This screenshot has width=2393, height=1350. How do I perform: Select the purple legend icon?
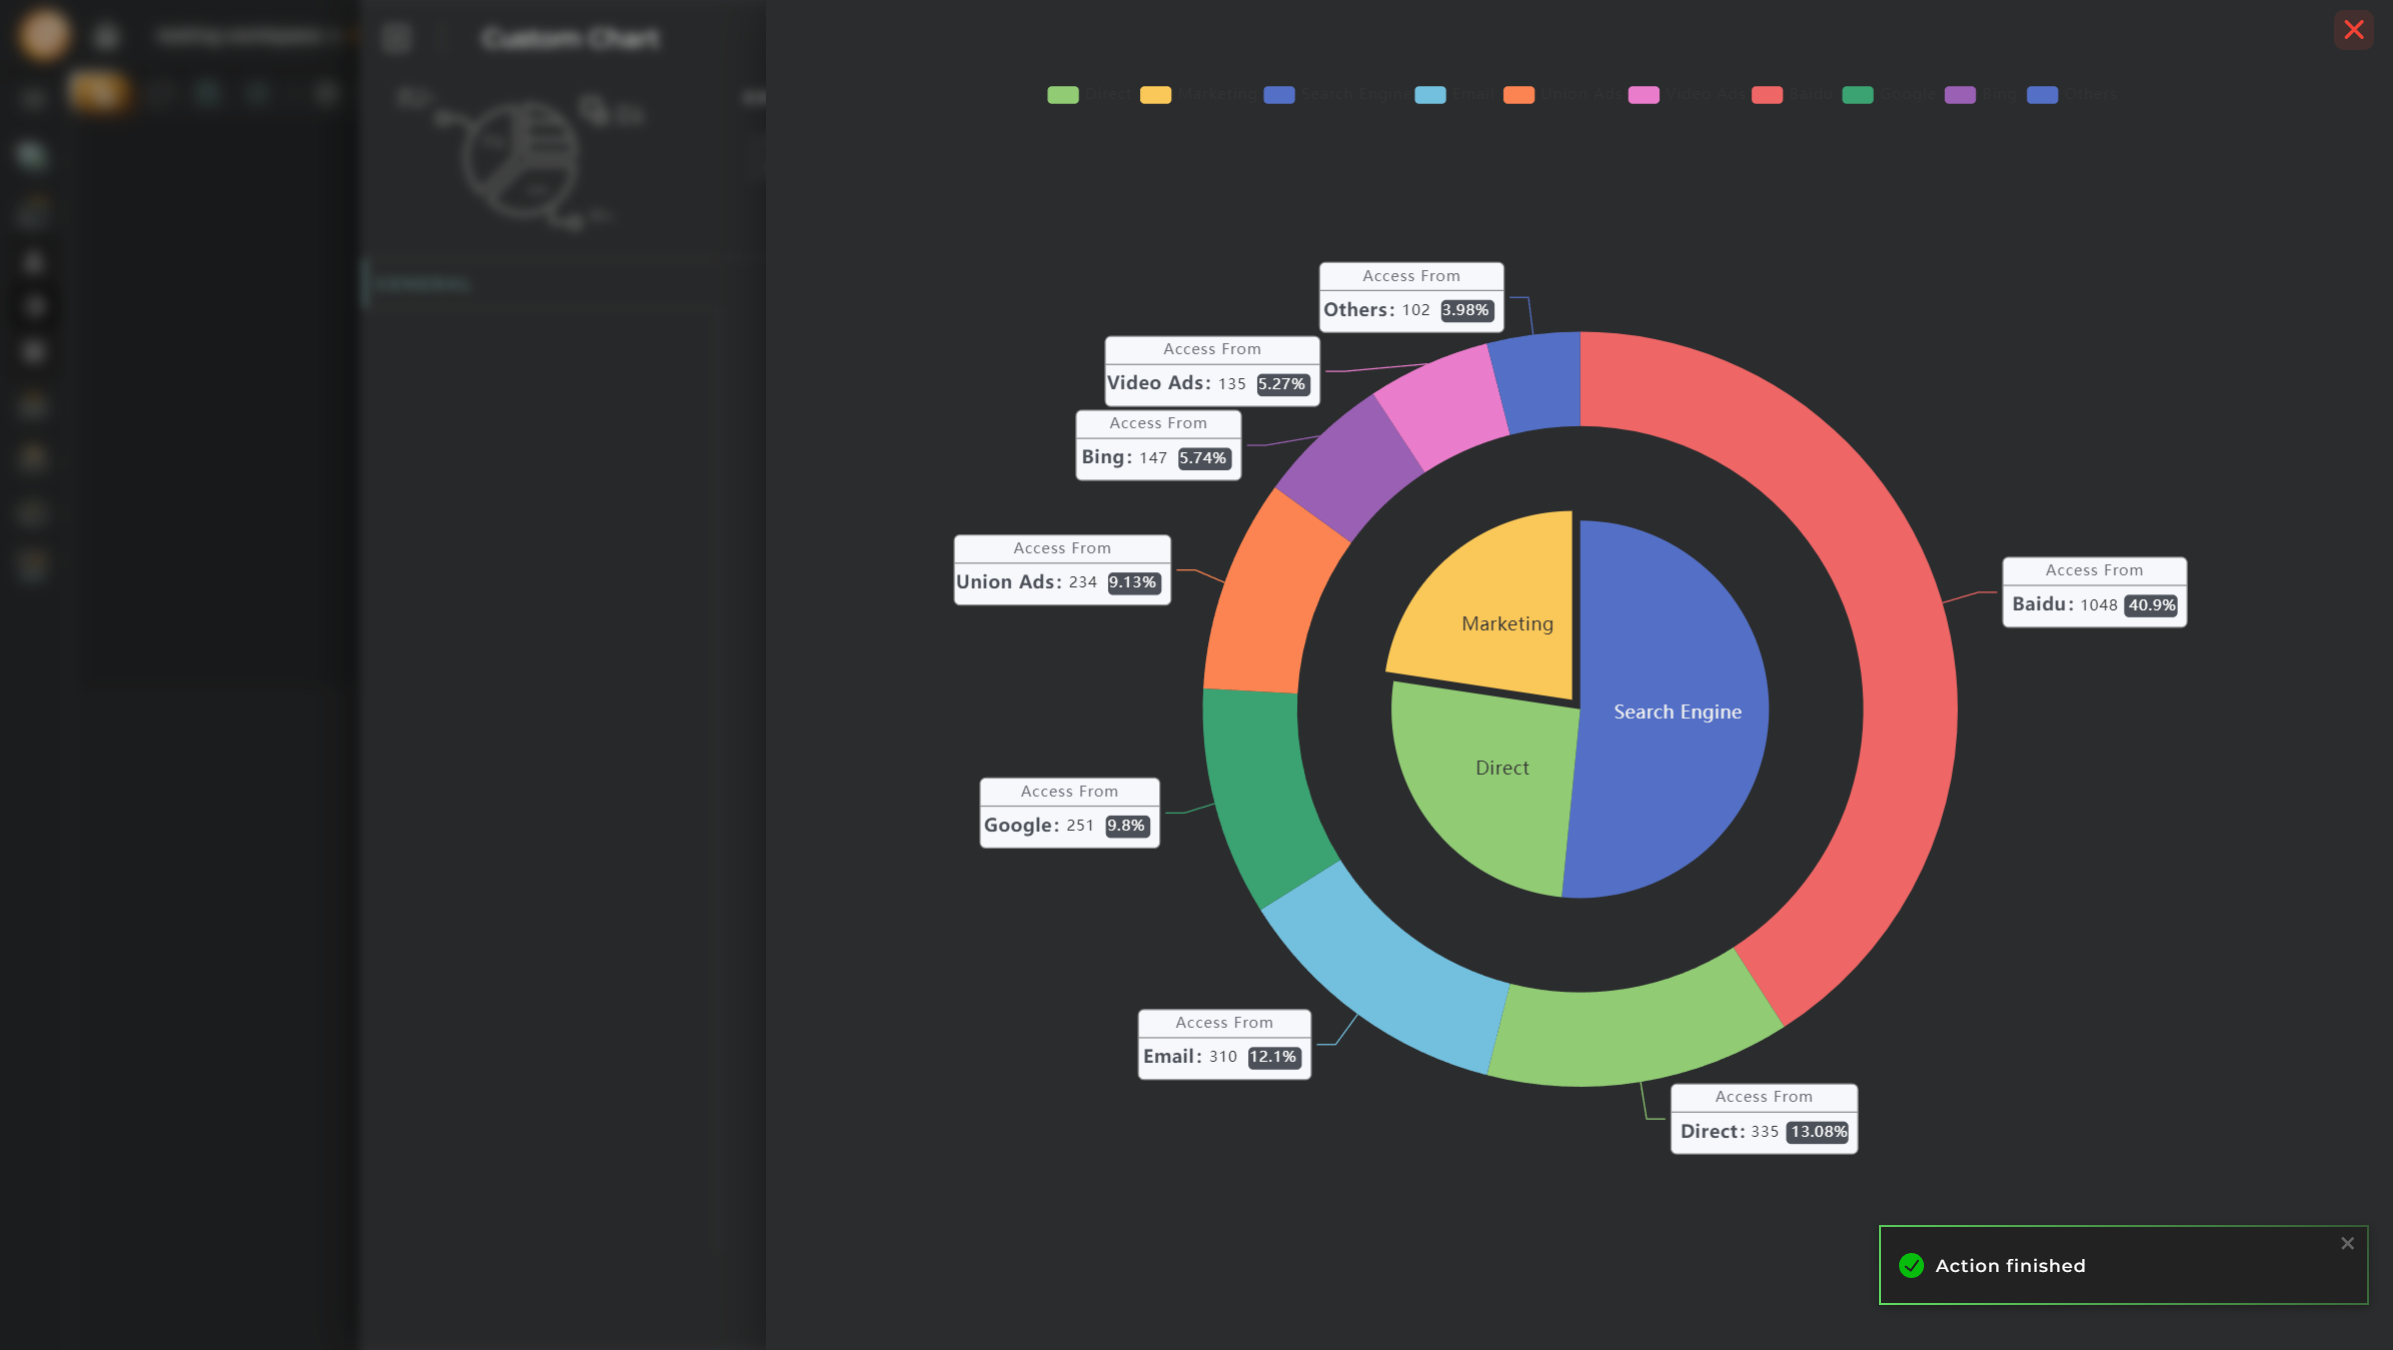1961,94
